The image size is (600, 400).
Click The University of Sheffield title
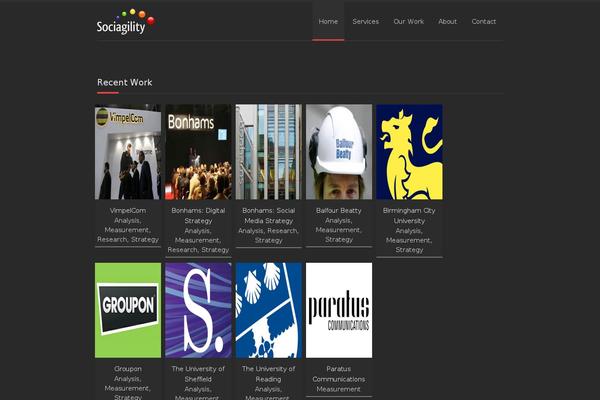click(x=198, y=374)
